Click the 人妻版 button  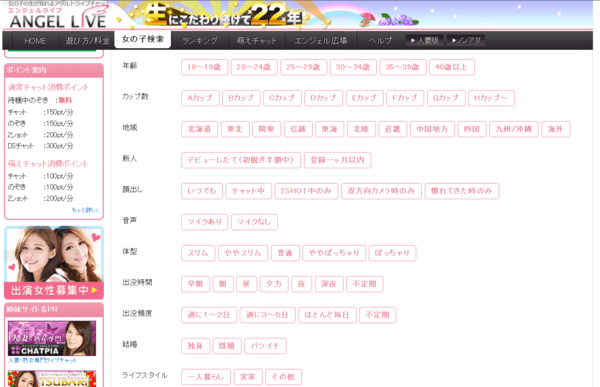(424, 40)
